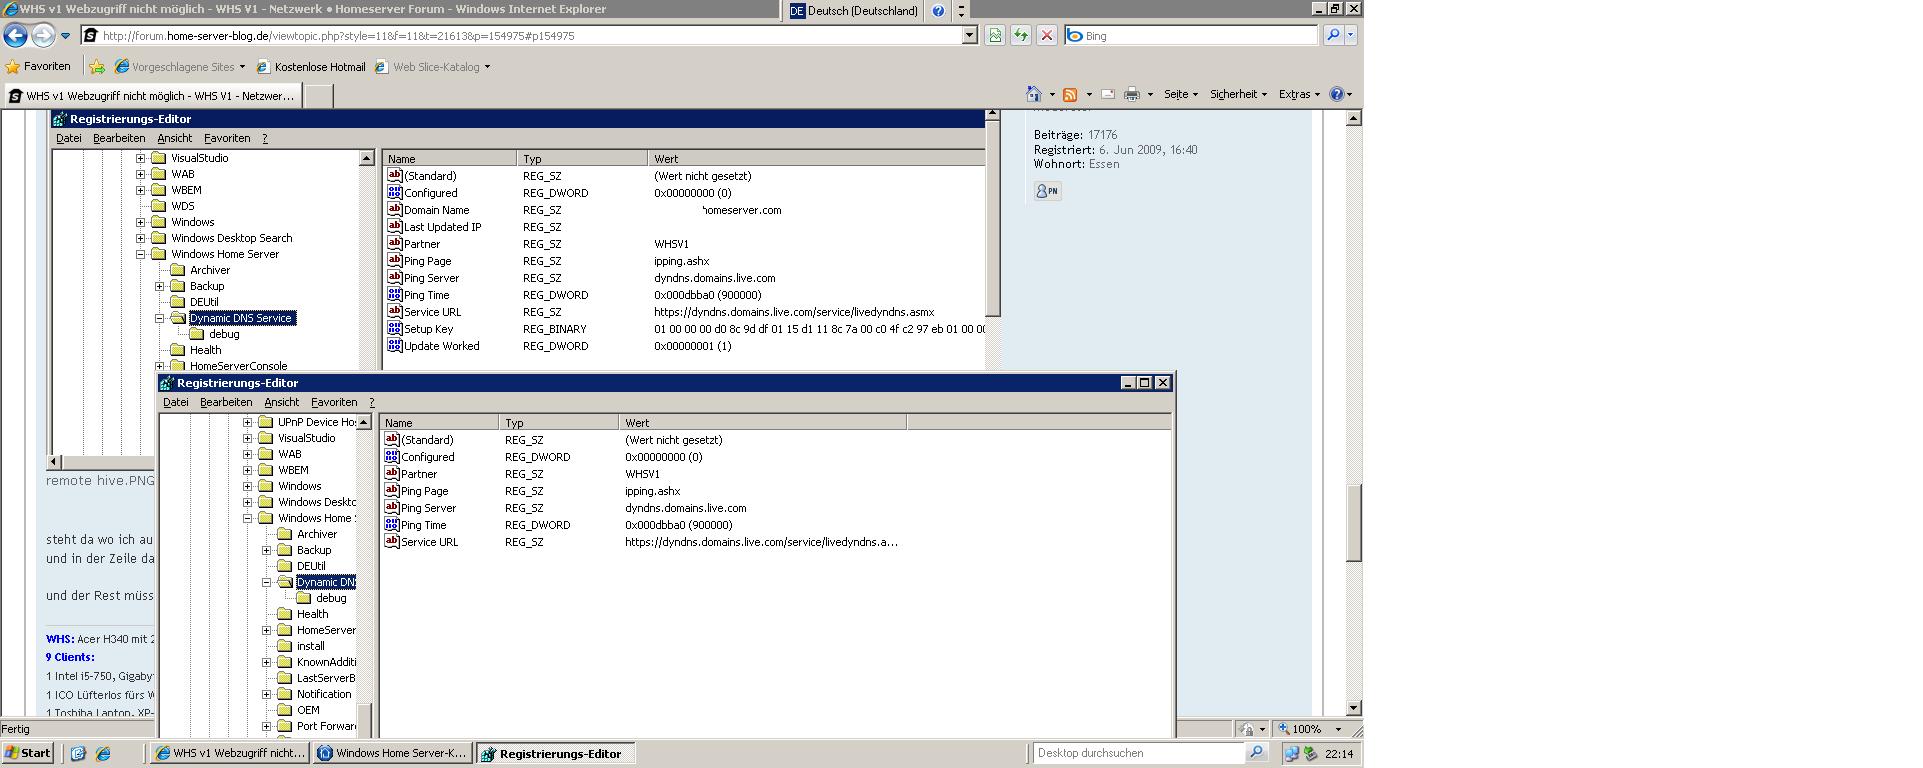Expand the WBEM node in upper registry tree
Viewport: 1923px width, 768px height.
141,190
